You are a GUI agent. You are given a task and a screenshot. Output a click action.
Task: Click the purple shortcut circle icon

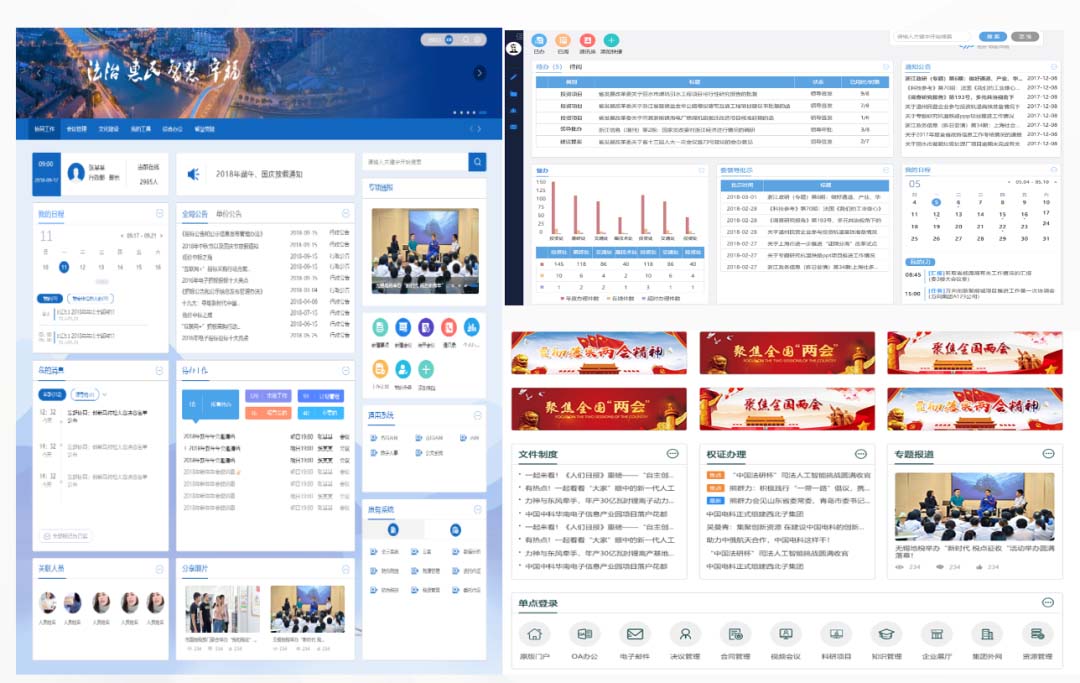tap(426, 327)
